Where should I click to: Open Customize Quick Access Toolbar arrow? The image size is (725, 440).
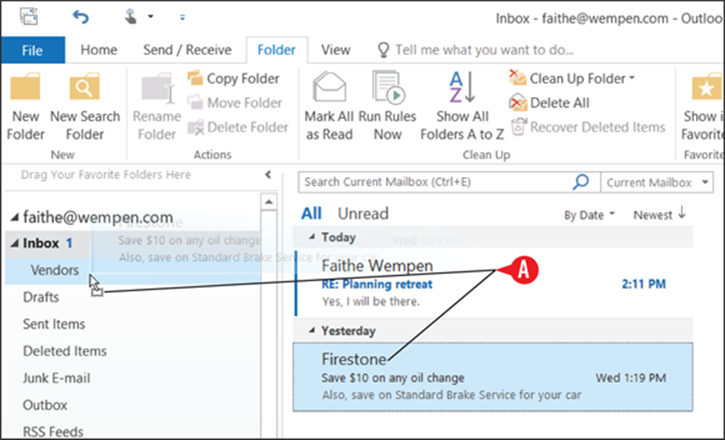tap(182, 18)
